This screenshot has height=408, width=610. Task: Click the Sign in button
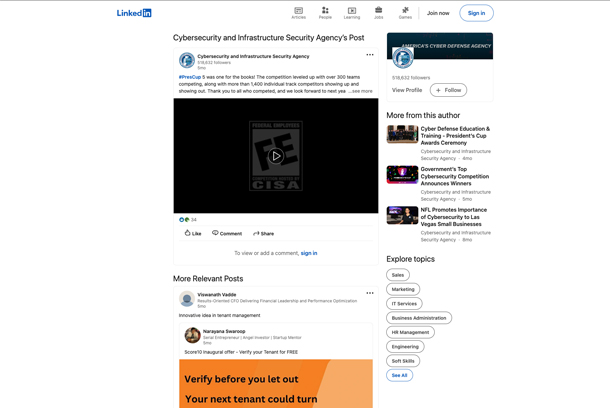click(x=476, y=13)
